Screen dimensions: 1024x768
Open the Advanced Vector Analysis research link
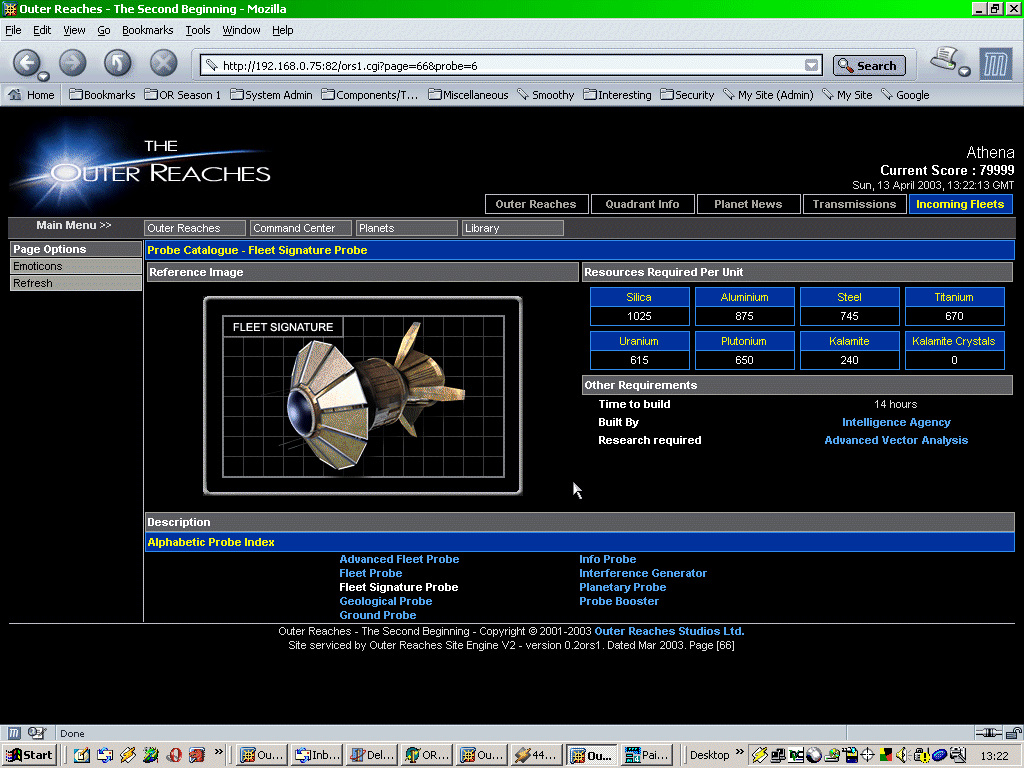tap(896, 440)
